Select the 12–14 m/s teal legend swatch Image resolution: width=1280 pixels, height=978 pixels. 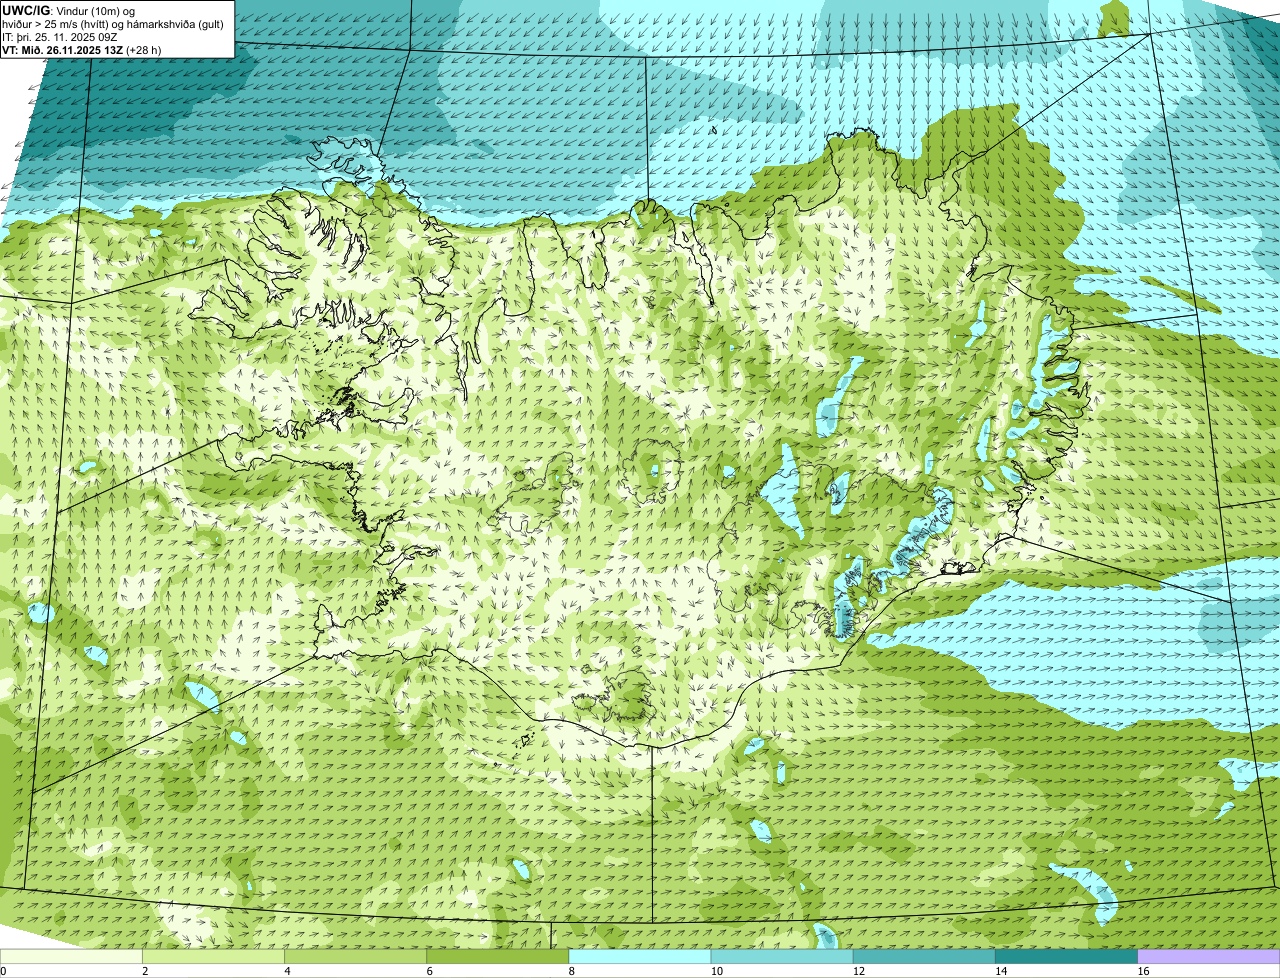point(924,956)
